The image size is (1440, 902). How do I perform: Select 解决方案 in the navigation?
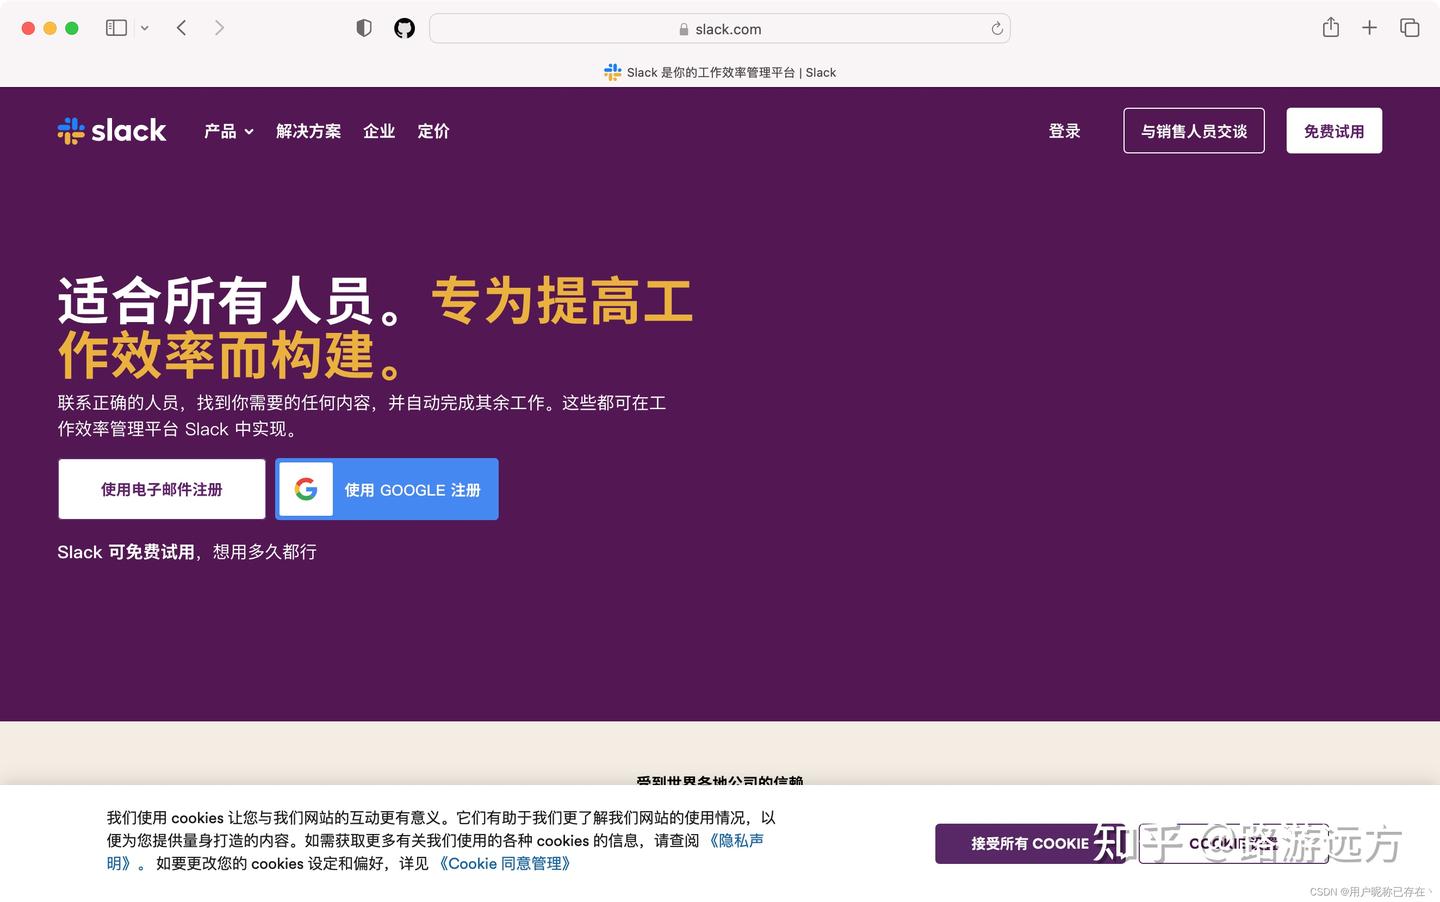308,131
